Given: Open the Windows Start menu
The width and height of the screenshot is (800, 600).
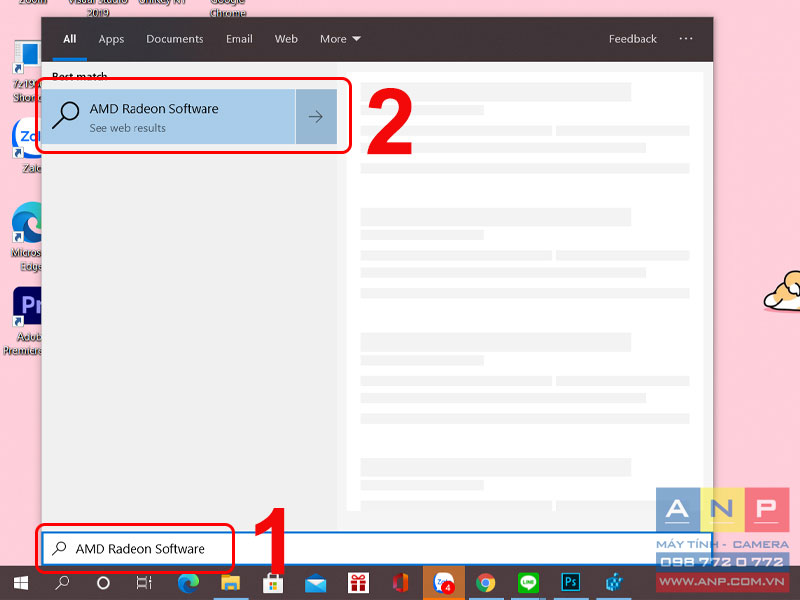Looking at the screenshot, I should tap(20, 583).
